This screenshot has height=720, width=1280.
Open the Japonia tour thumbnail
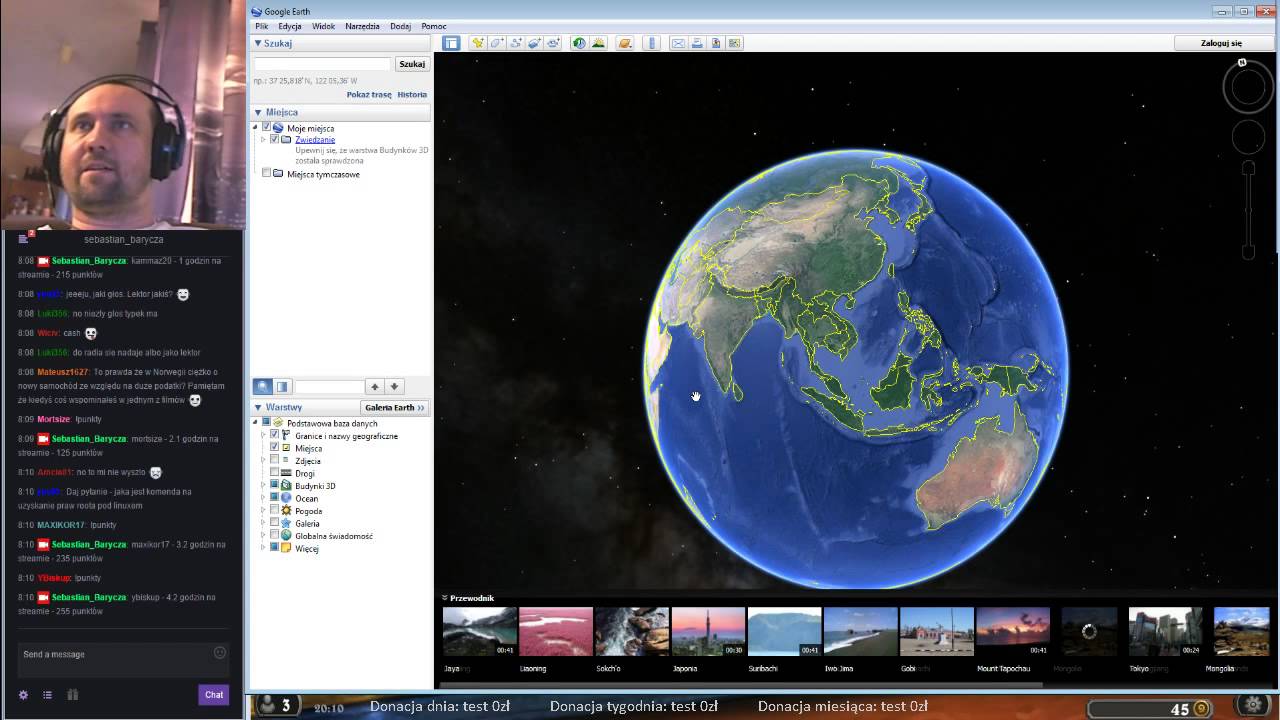[x=708, y=632]
